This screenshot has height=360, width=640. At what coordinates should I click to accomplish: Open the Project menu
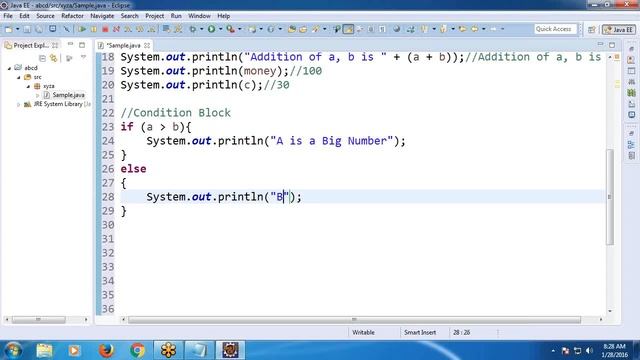coord(155,16)
